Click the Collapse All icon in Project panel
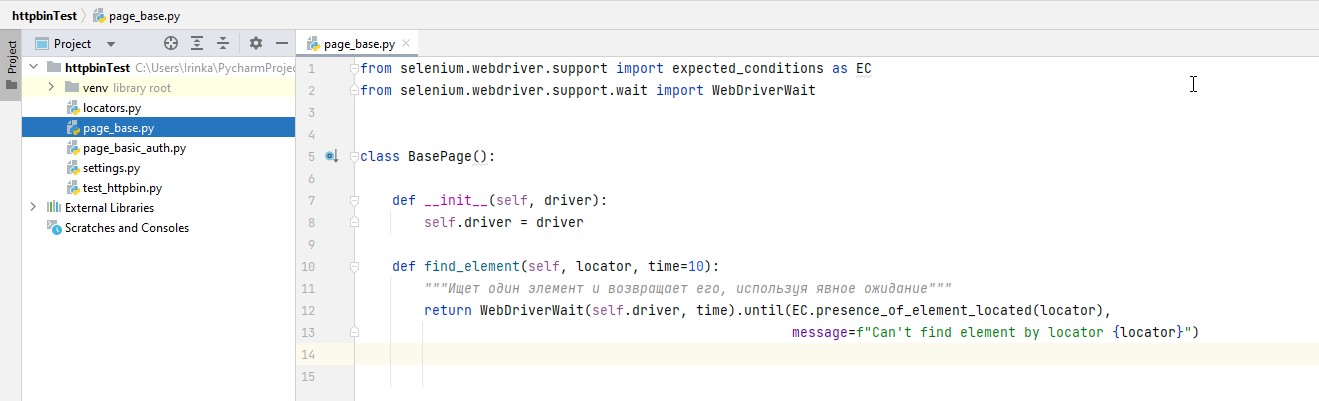 (223, 44)
